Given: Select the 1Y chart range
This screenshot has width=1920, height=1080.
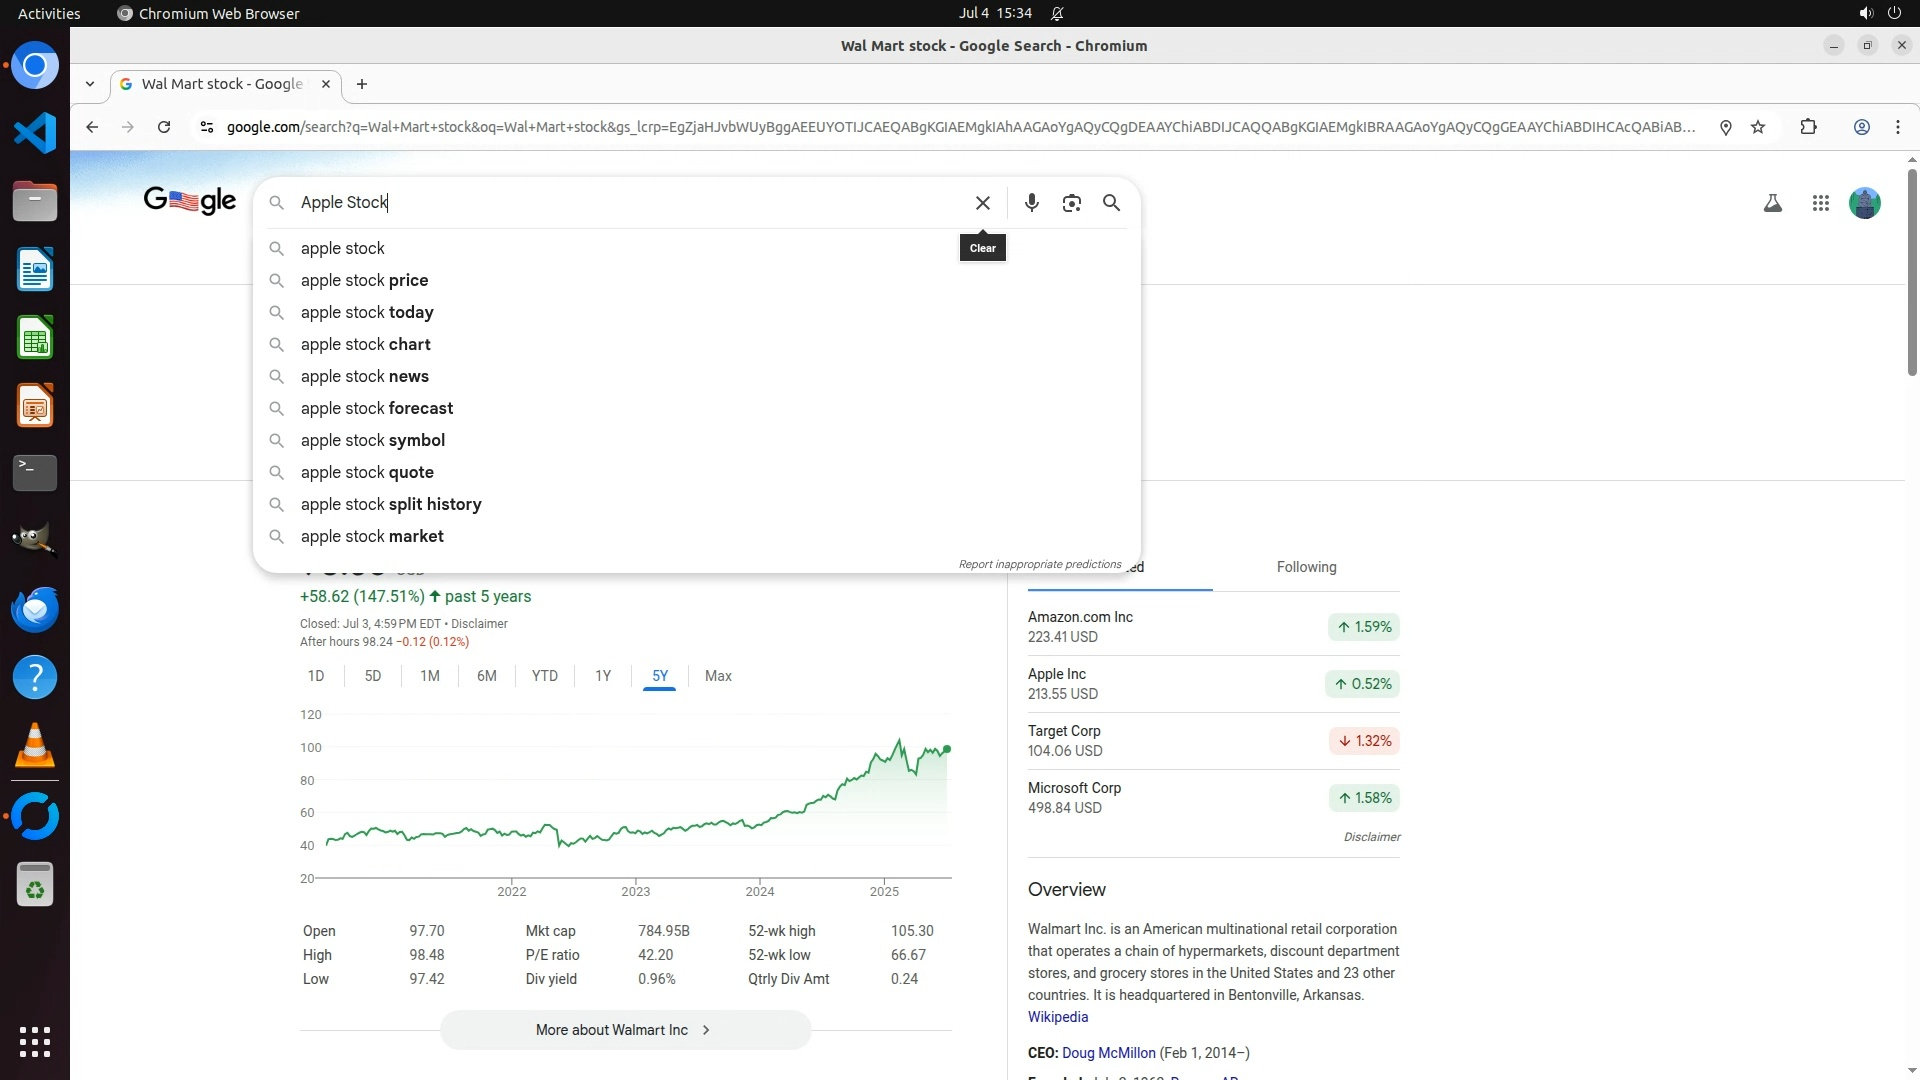Looking at the screenshot, I should click(x=603, y=676).
